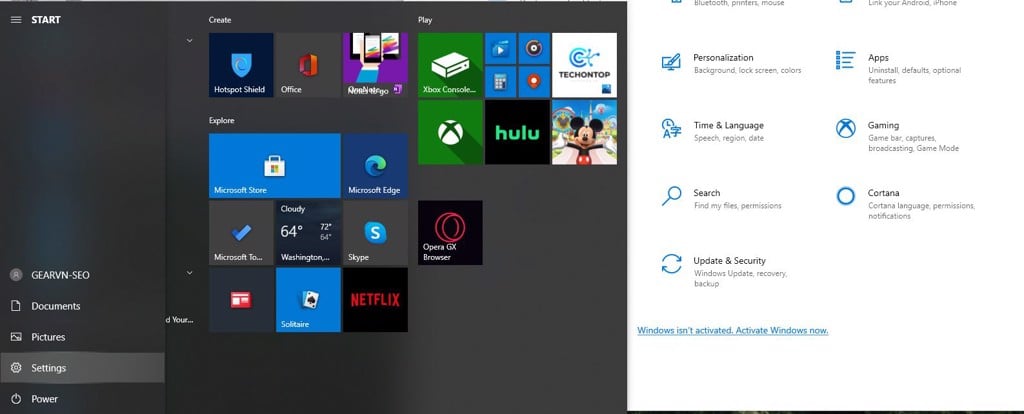This screenshot has height=414, width=1024.
Task: Launch the green Xbox logo tile
Action: click(x=450, y=133)
